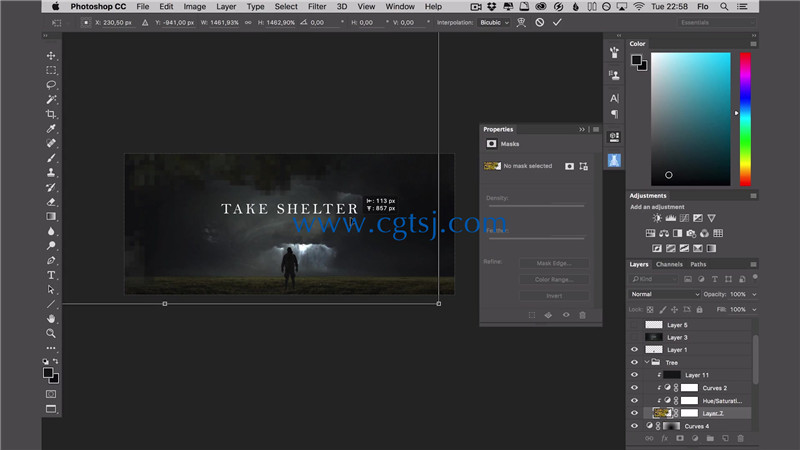Select the Rectangular Marquee tool
This screenshot has width=800, height=450.
pos(51,70)
